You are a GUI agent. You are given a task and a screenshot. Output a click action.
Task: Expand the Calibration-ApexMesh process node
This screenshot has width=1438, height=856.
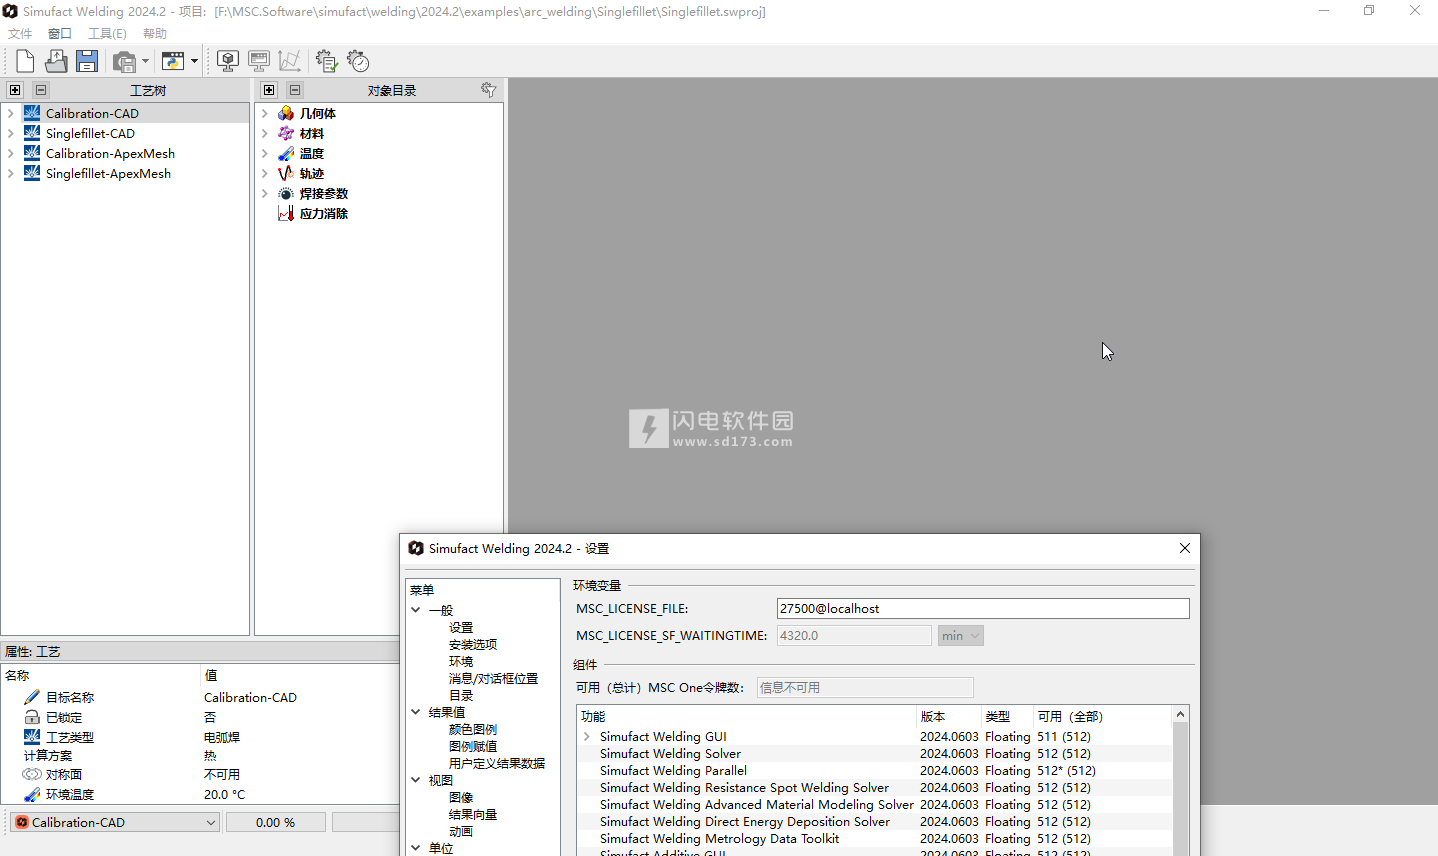coord(11,154)
